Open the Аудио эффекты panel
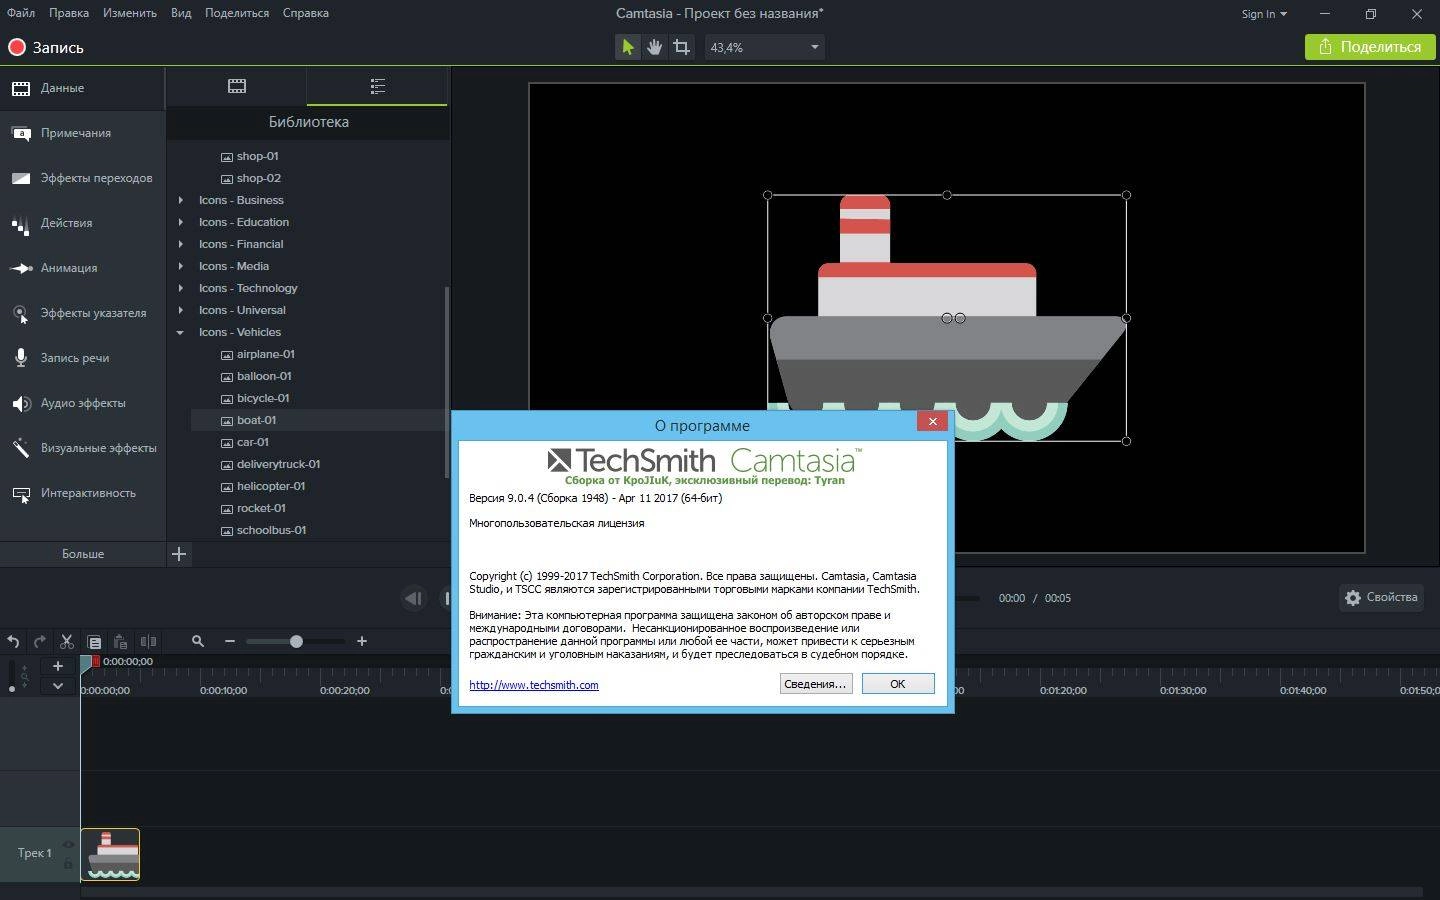 coord(82,403)
